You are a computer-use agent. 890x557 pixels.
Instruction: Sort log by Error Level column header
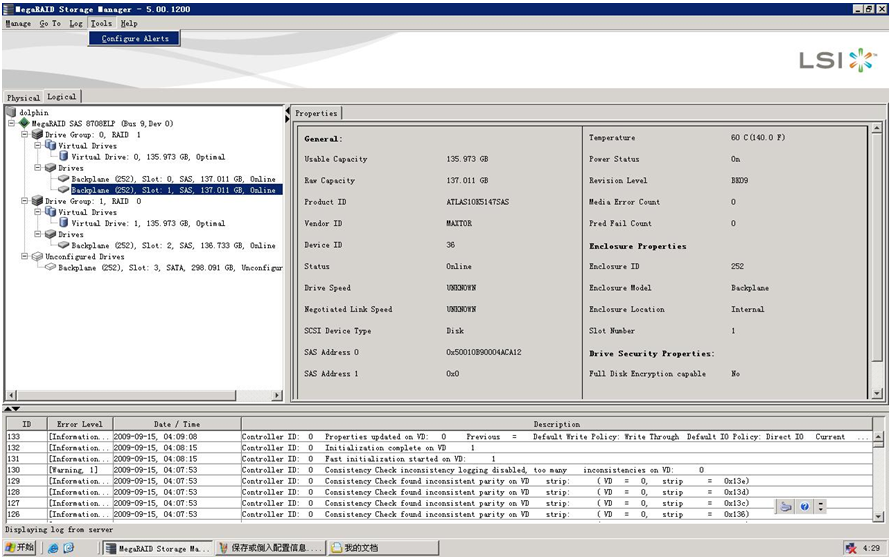(78, 424)
